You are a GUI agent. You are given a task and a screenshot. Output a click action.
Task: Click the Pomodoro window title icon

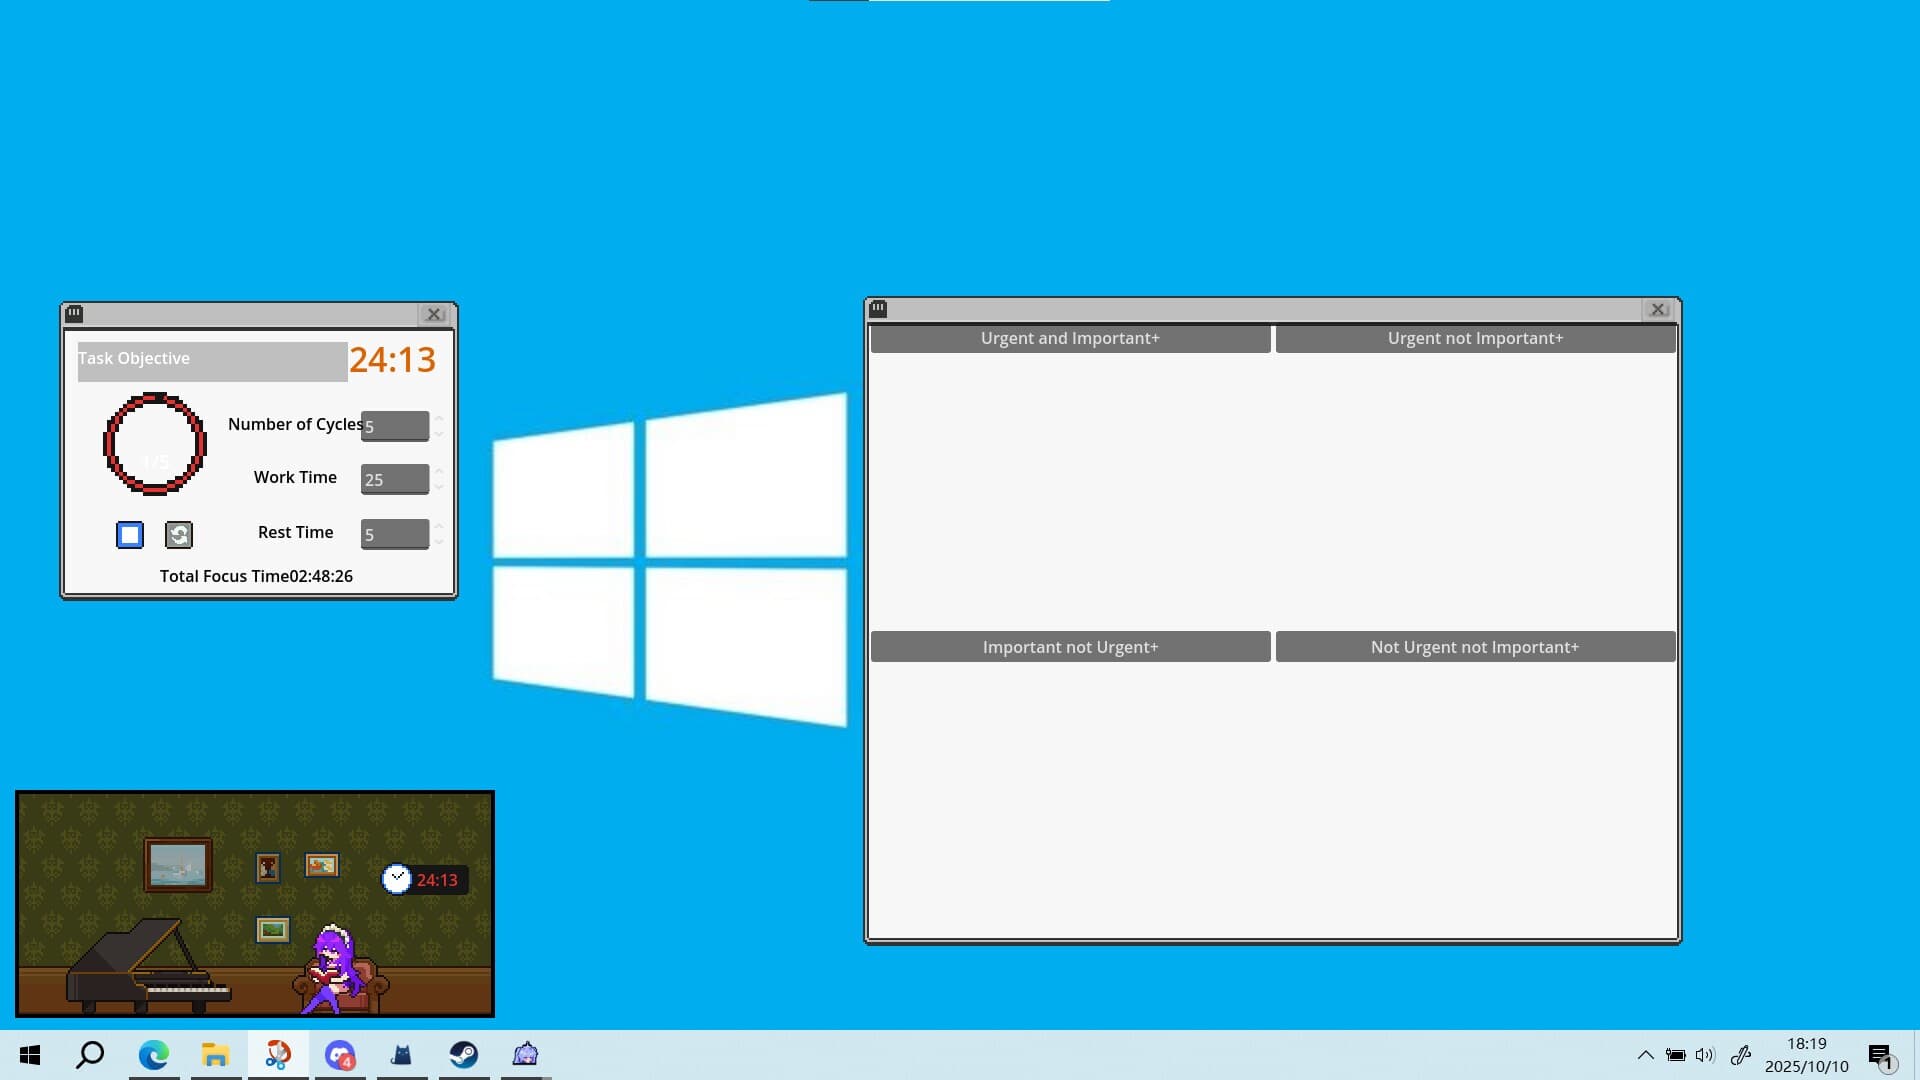74,314
